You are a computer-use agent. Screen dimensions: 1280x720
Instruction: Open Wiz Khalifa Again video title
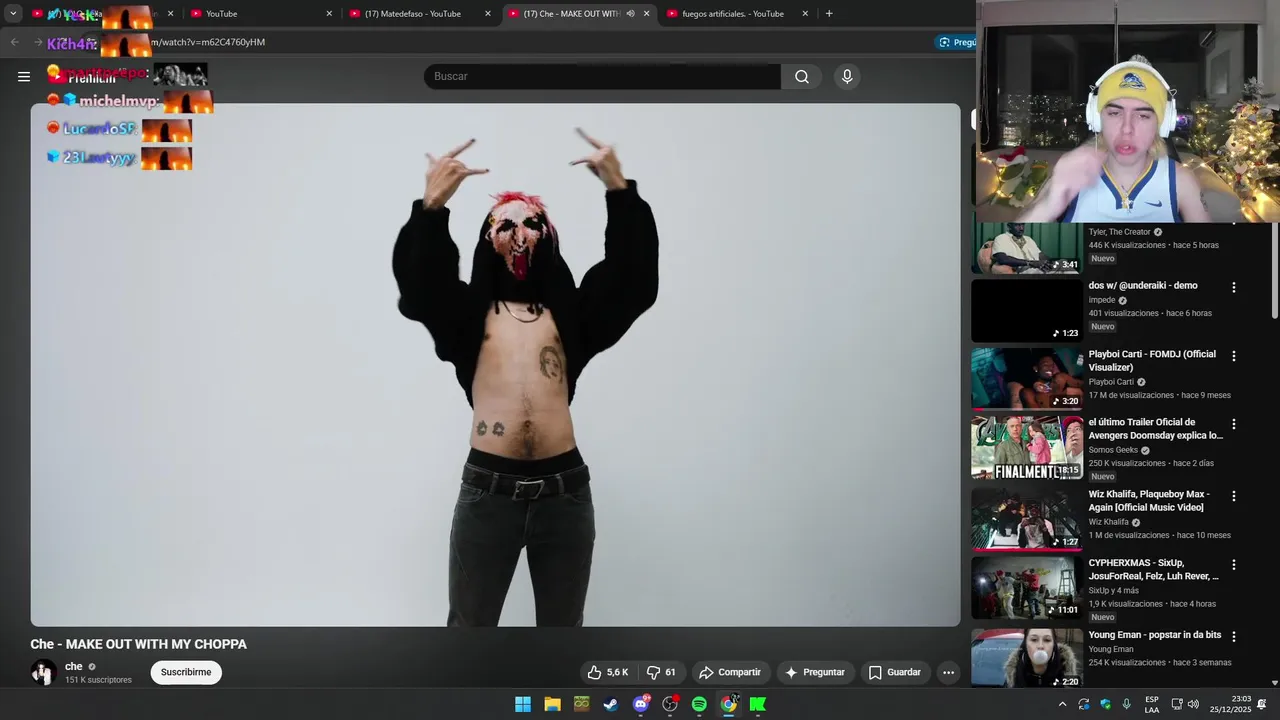point(1150,501)
